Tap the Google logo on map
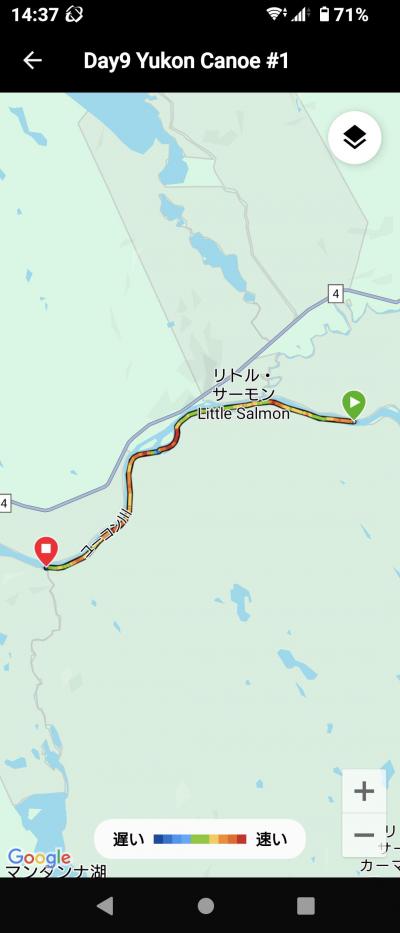This screenshot has height=933, width=400. [x=39, y=859]
